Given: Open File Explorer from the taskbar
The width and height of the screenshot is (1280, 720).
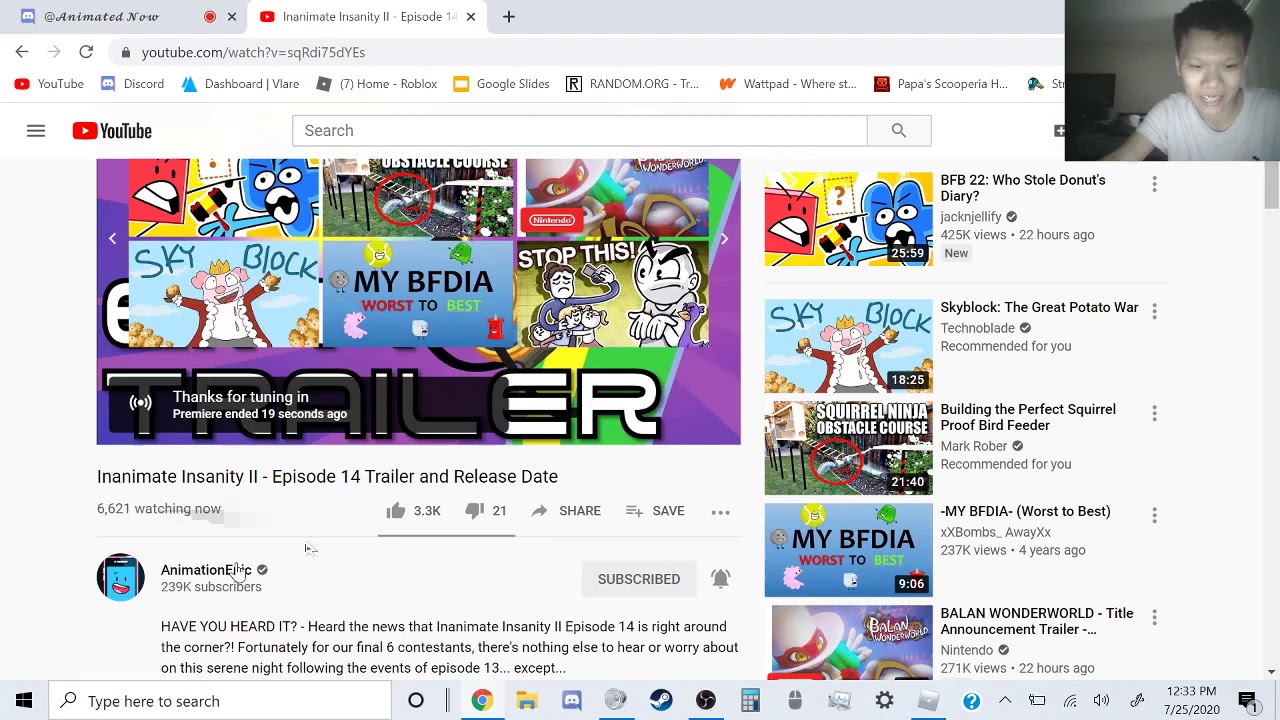Looking at the screenshot, I should 527,701.
